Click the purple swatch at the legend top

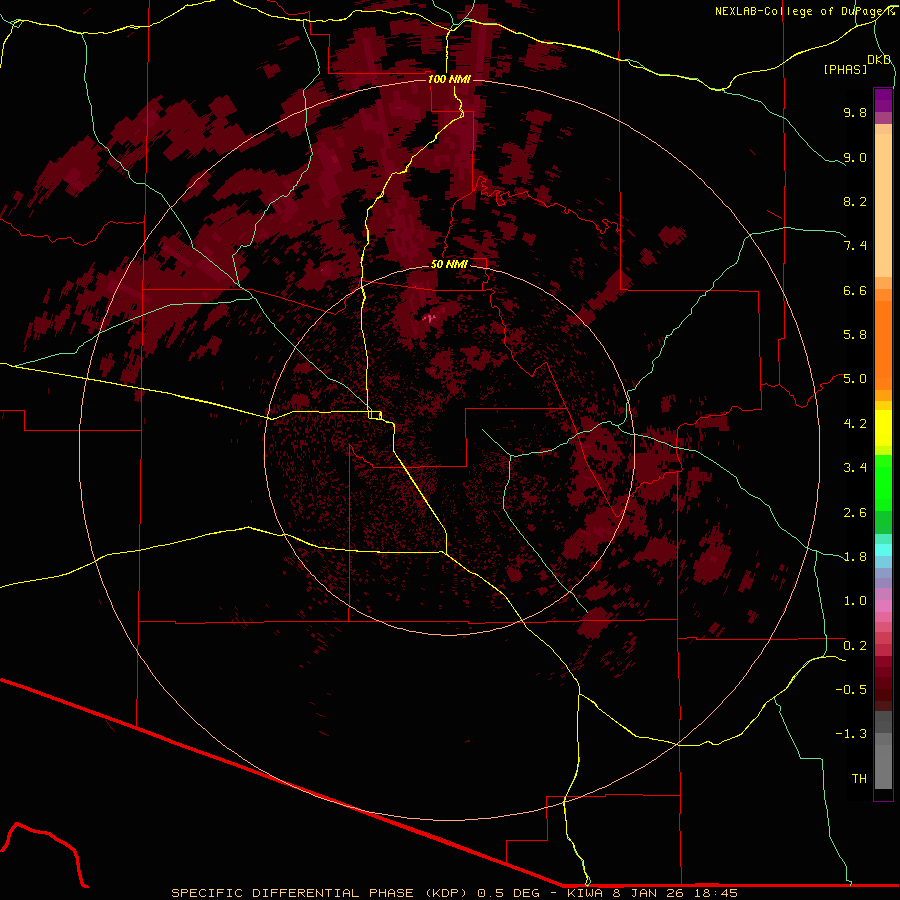pos(883,100)
